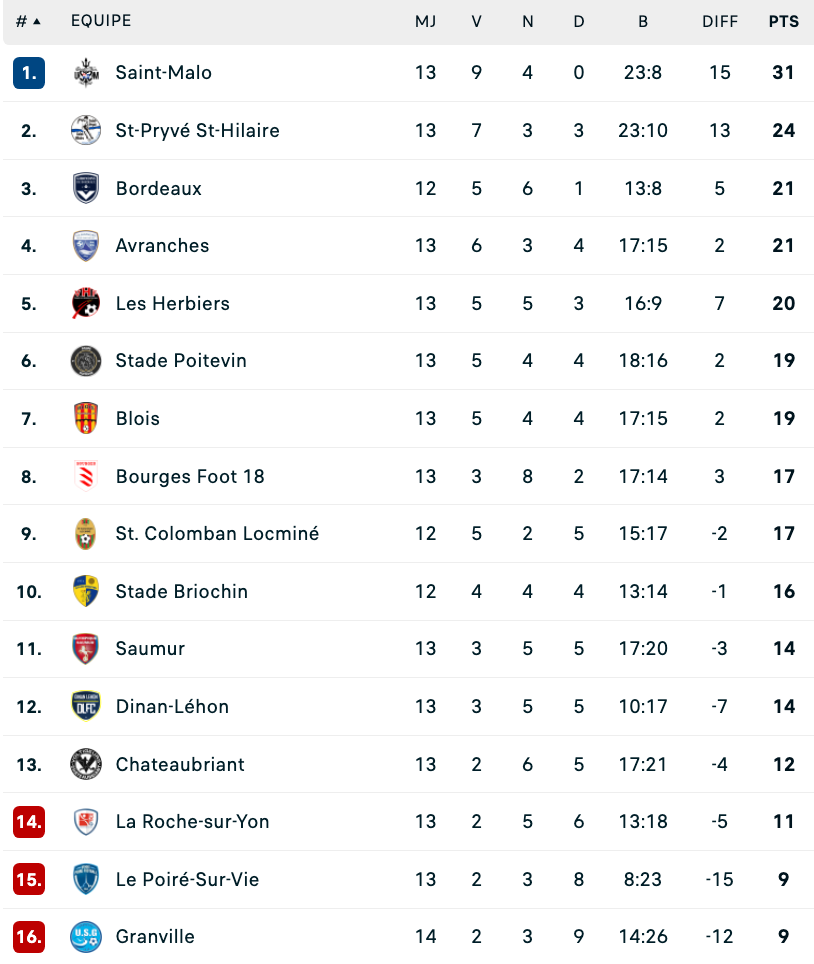
Task: Click the Les Herbiers team logo
Action: [86, 303]
